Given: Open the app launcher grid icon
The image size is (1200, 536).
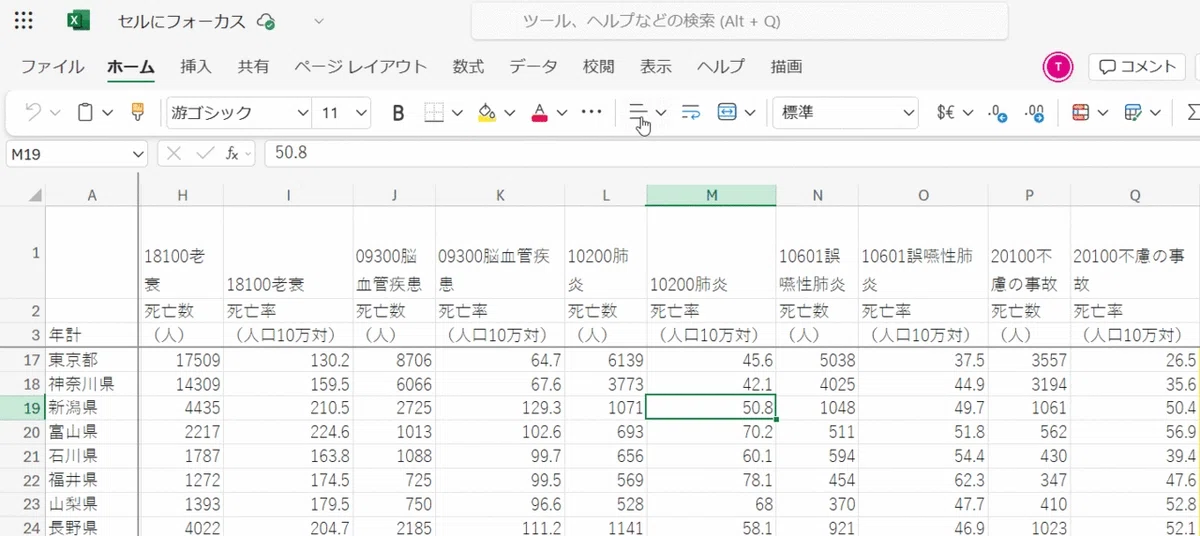Looking at the screenshot, I should pos(24,21).
